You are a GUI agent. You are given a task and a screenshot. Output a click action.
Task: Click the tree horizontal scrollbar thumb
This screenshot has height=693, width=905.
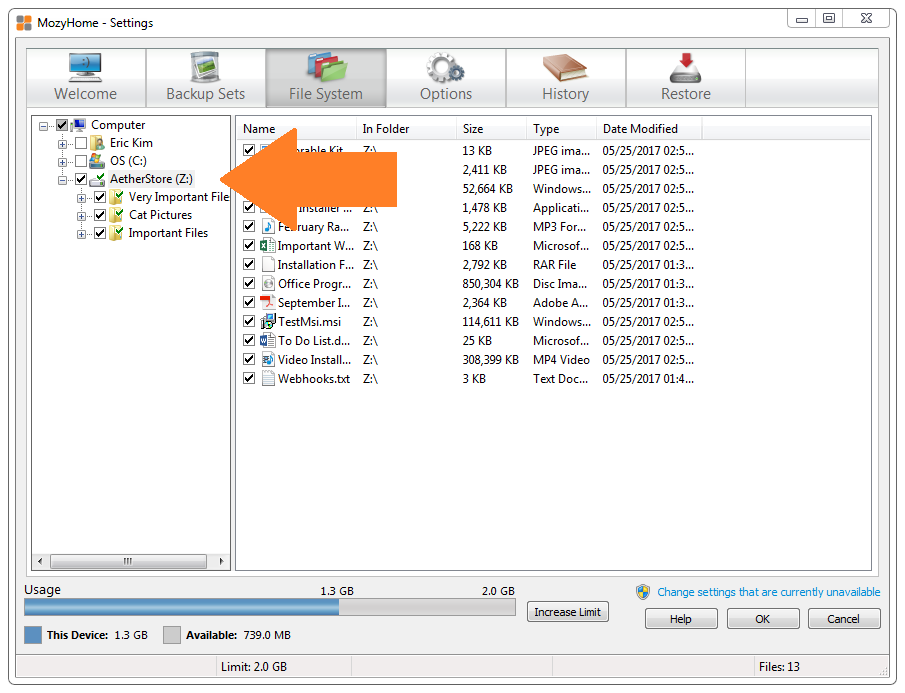point(128,561)
